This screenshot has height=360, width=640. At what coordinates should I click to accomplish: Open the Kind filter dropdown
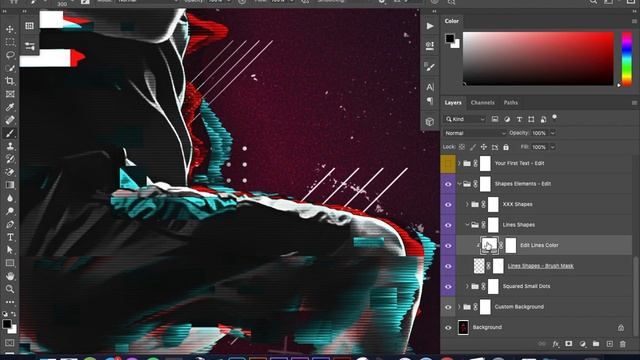click(465, 119)
